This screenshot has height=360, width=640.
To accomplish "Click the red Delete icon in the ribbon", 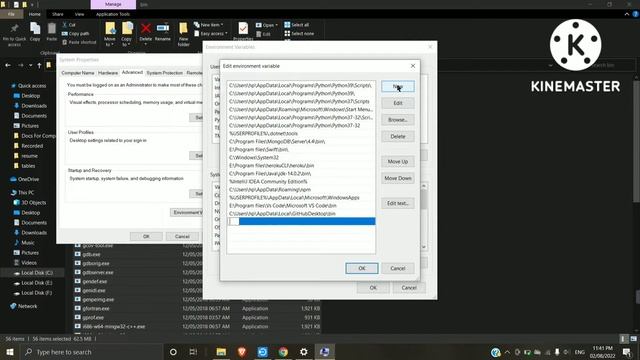I will coord(146,29).
